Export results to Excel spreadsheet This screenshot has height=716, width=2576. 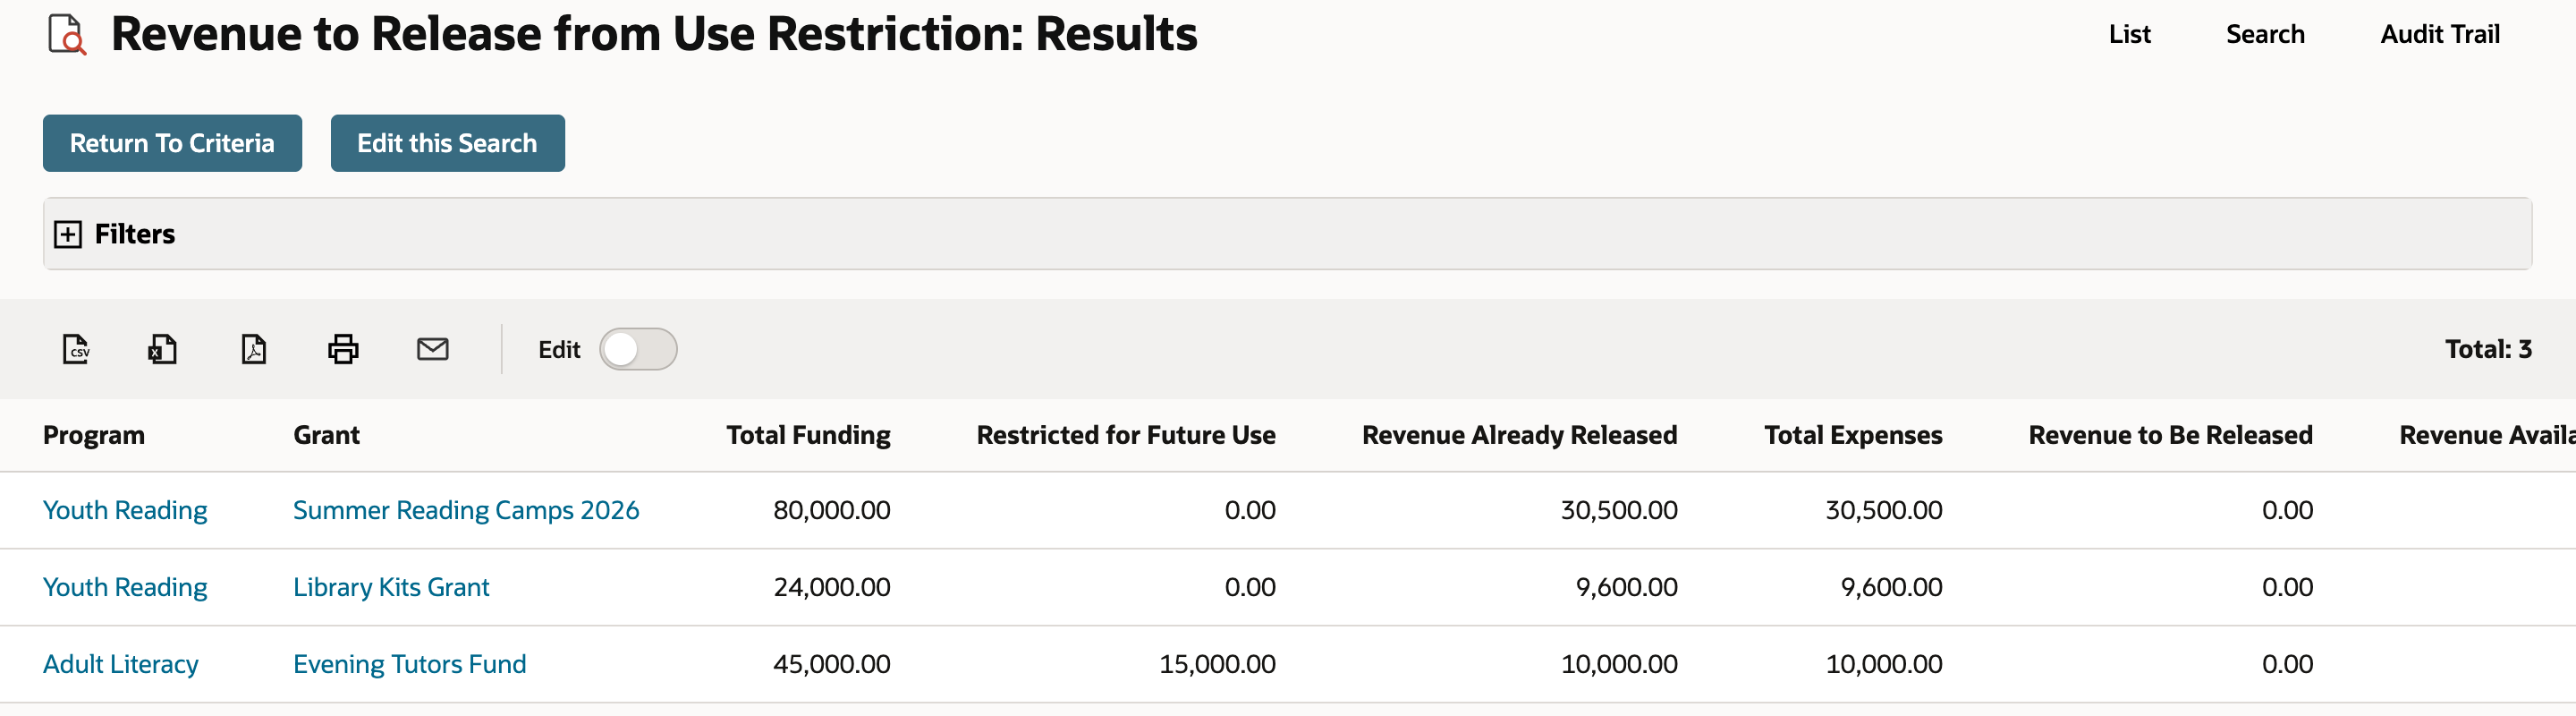pos(163,349)
